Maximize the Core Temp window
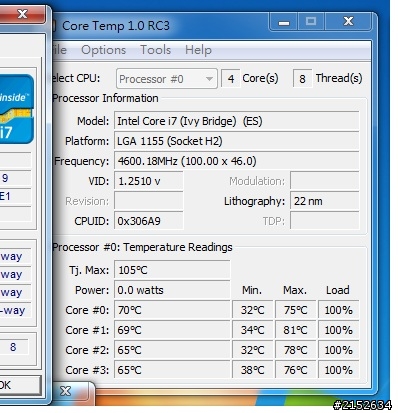 pyautogui.click(x=311, y=22)
